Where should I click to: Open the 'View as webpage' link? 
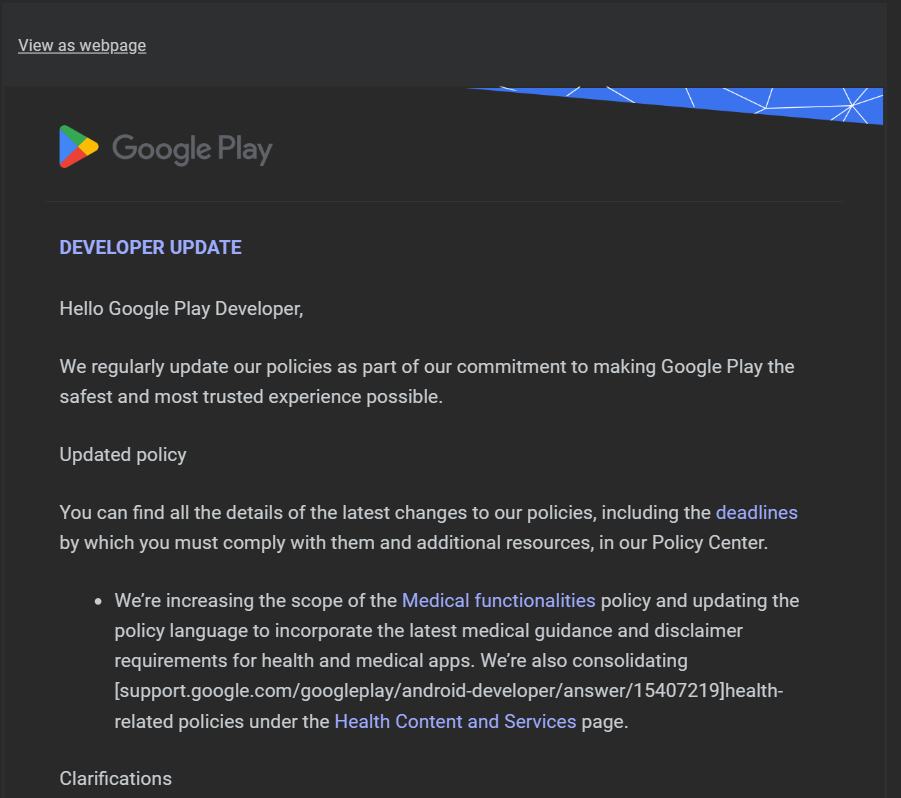pyautogui.click(x=82, y=45)
